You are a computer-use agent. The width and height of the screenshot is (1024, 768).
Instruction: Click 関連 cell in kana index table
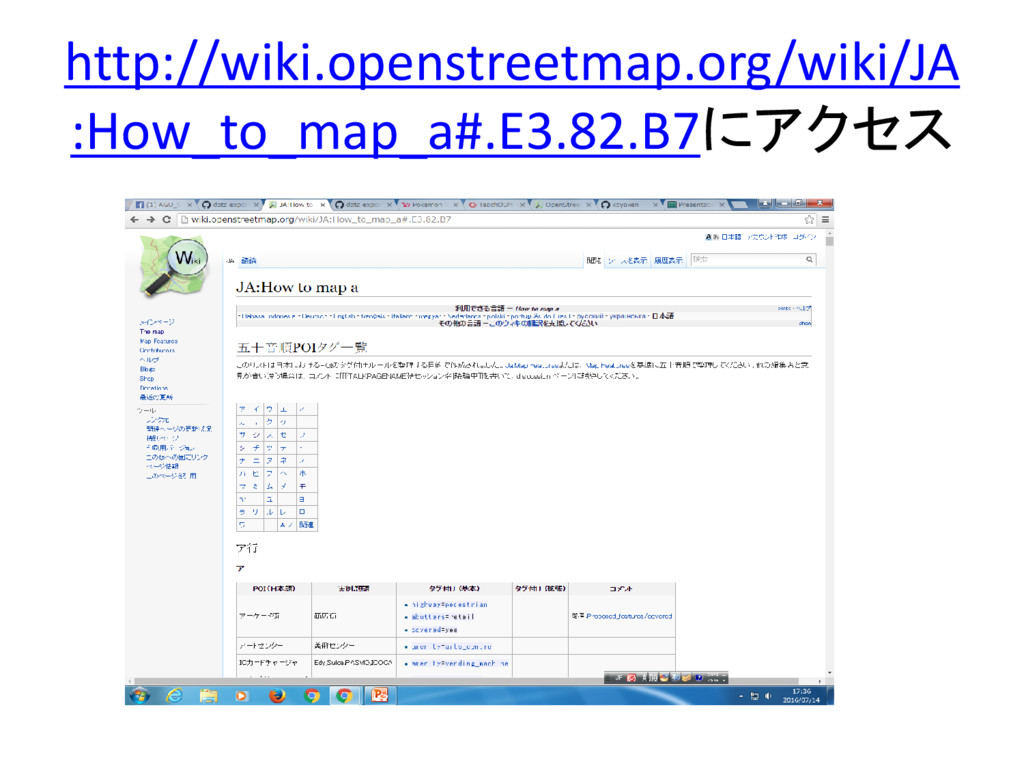tap(306, 524)
